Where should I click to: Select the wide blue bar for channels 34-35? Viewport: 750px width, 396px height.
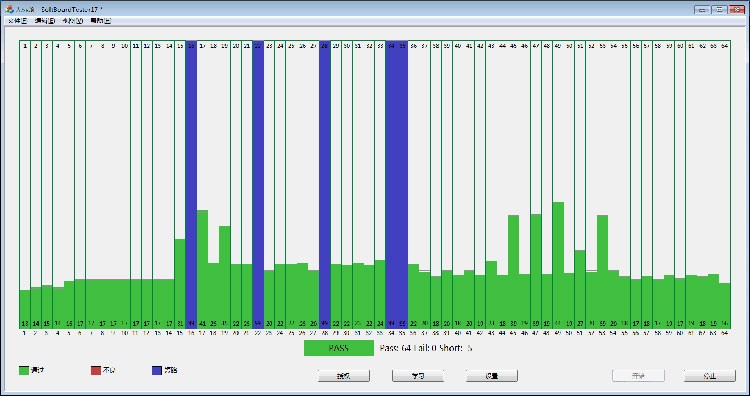tap(397, 184)
